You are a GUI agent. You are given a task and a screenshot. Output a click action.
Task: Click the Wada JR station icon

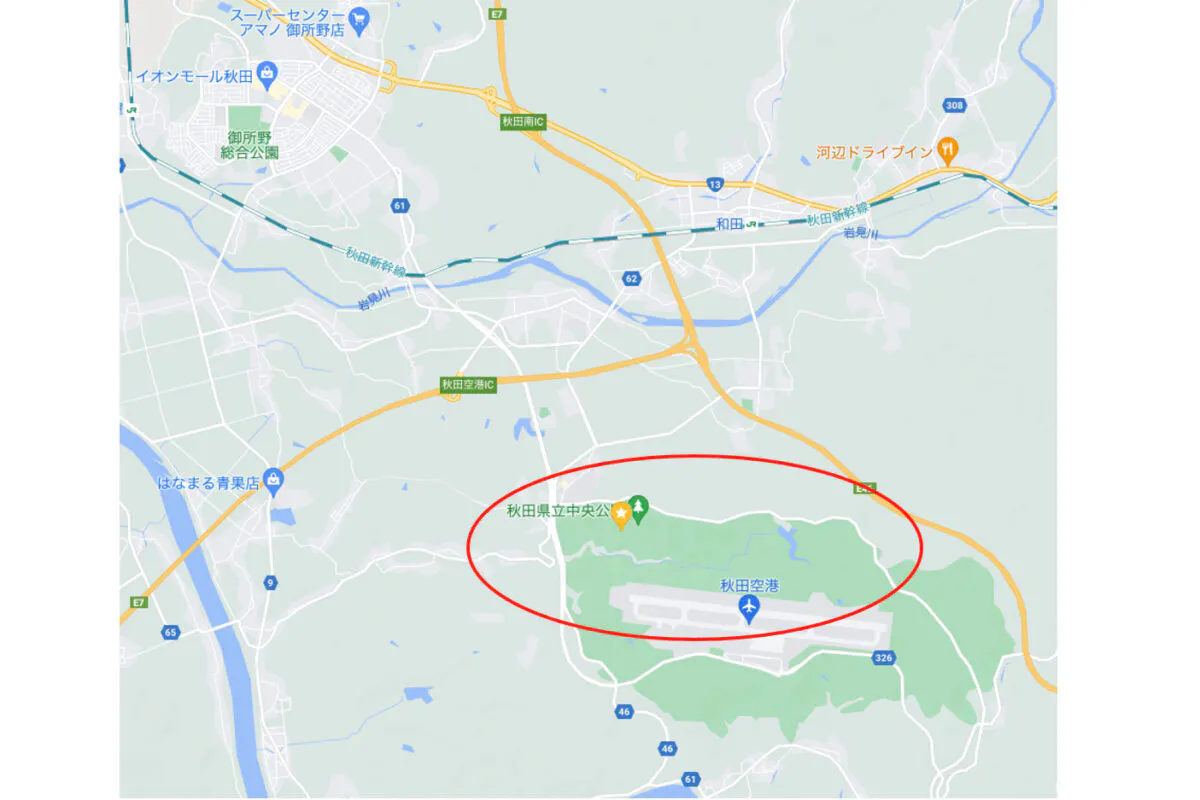coord(751,225)
